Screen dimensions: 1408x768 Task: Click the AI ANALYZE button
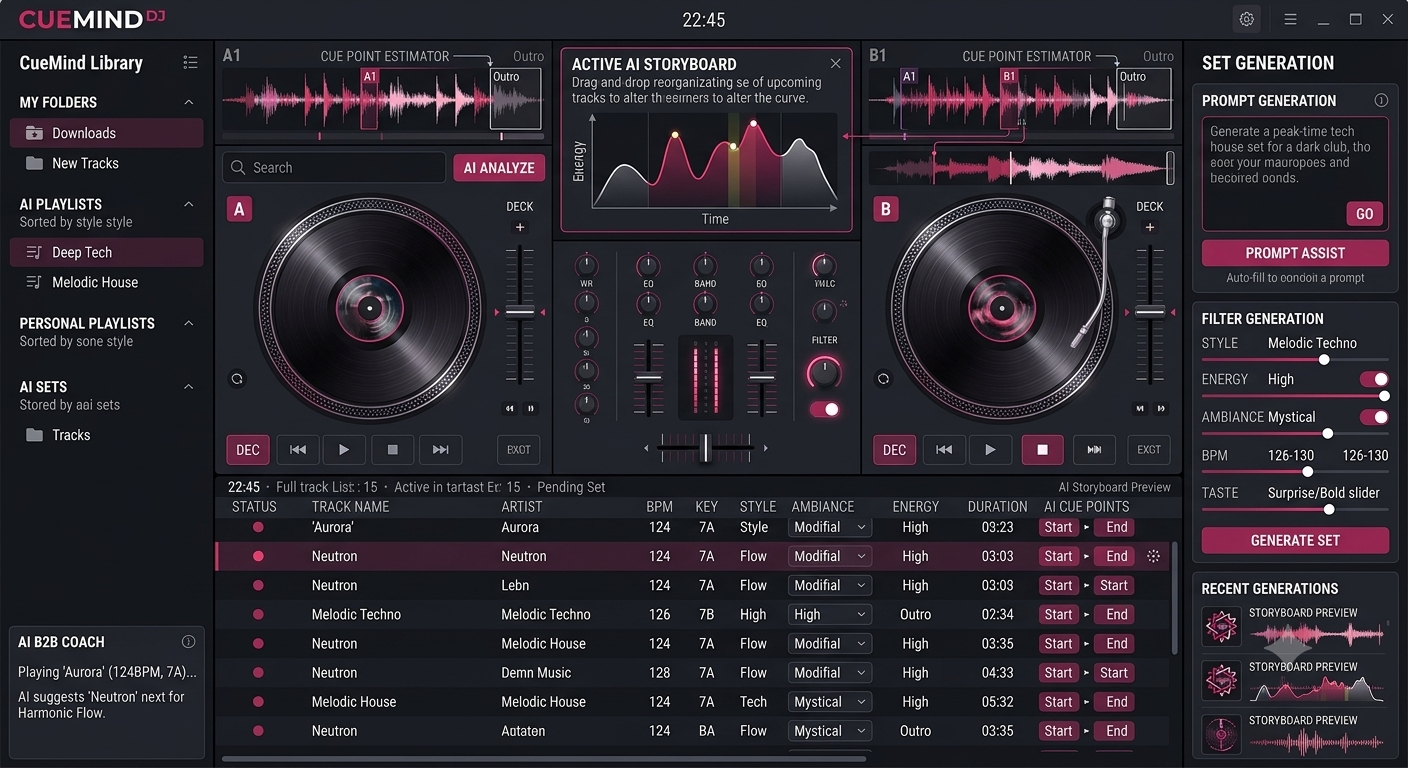coord(499,168)
